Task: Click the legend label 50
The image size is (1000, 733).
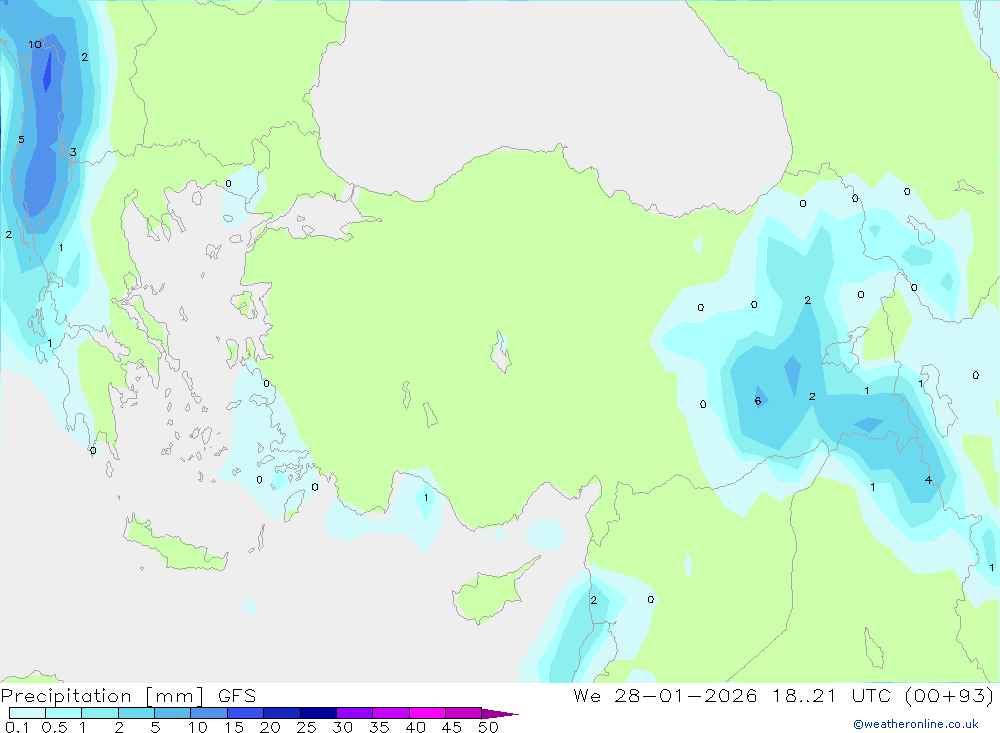Action: tap(488, 727)
